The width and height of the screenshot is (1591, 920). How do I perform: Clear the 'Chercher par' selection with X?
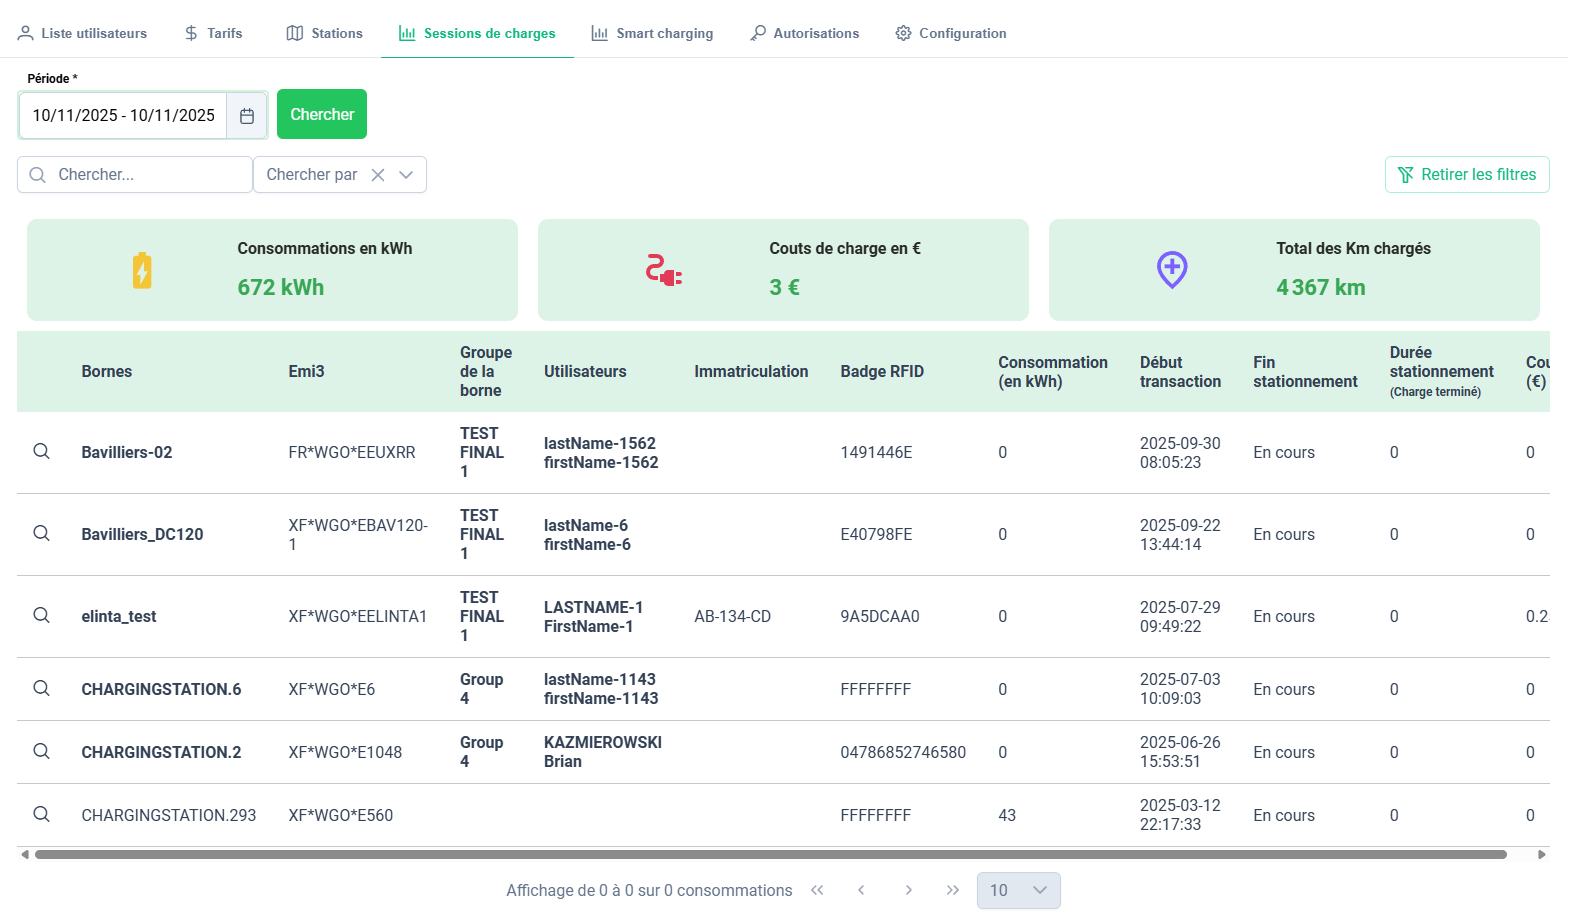(378, 175)
